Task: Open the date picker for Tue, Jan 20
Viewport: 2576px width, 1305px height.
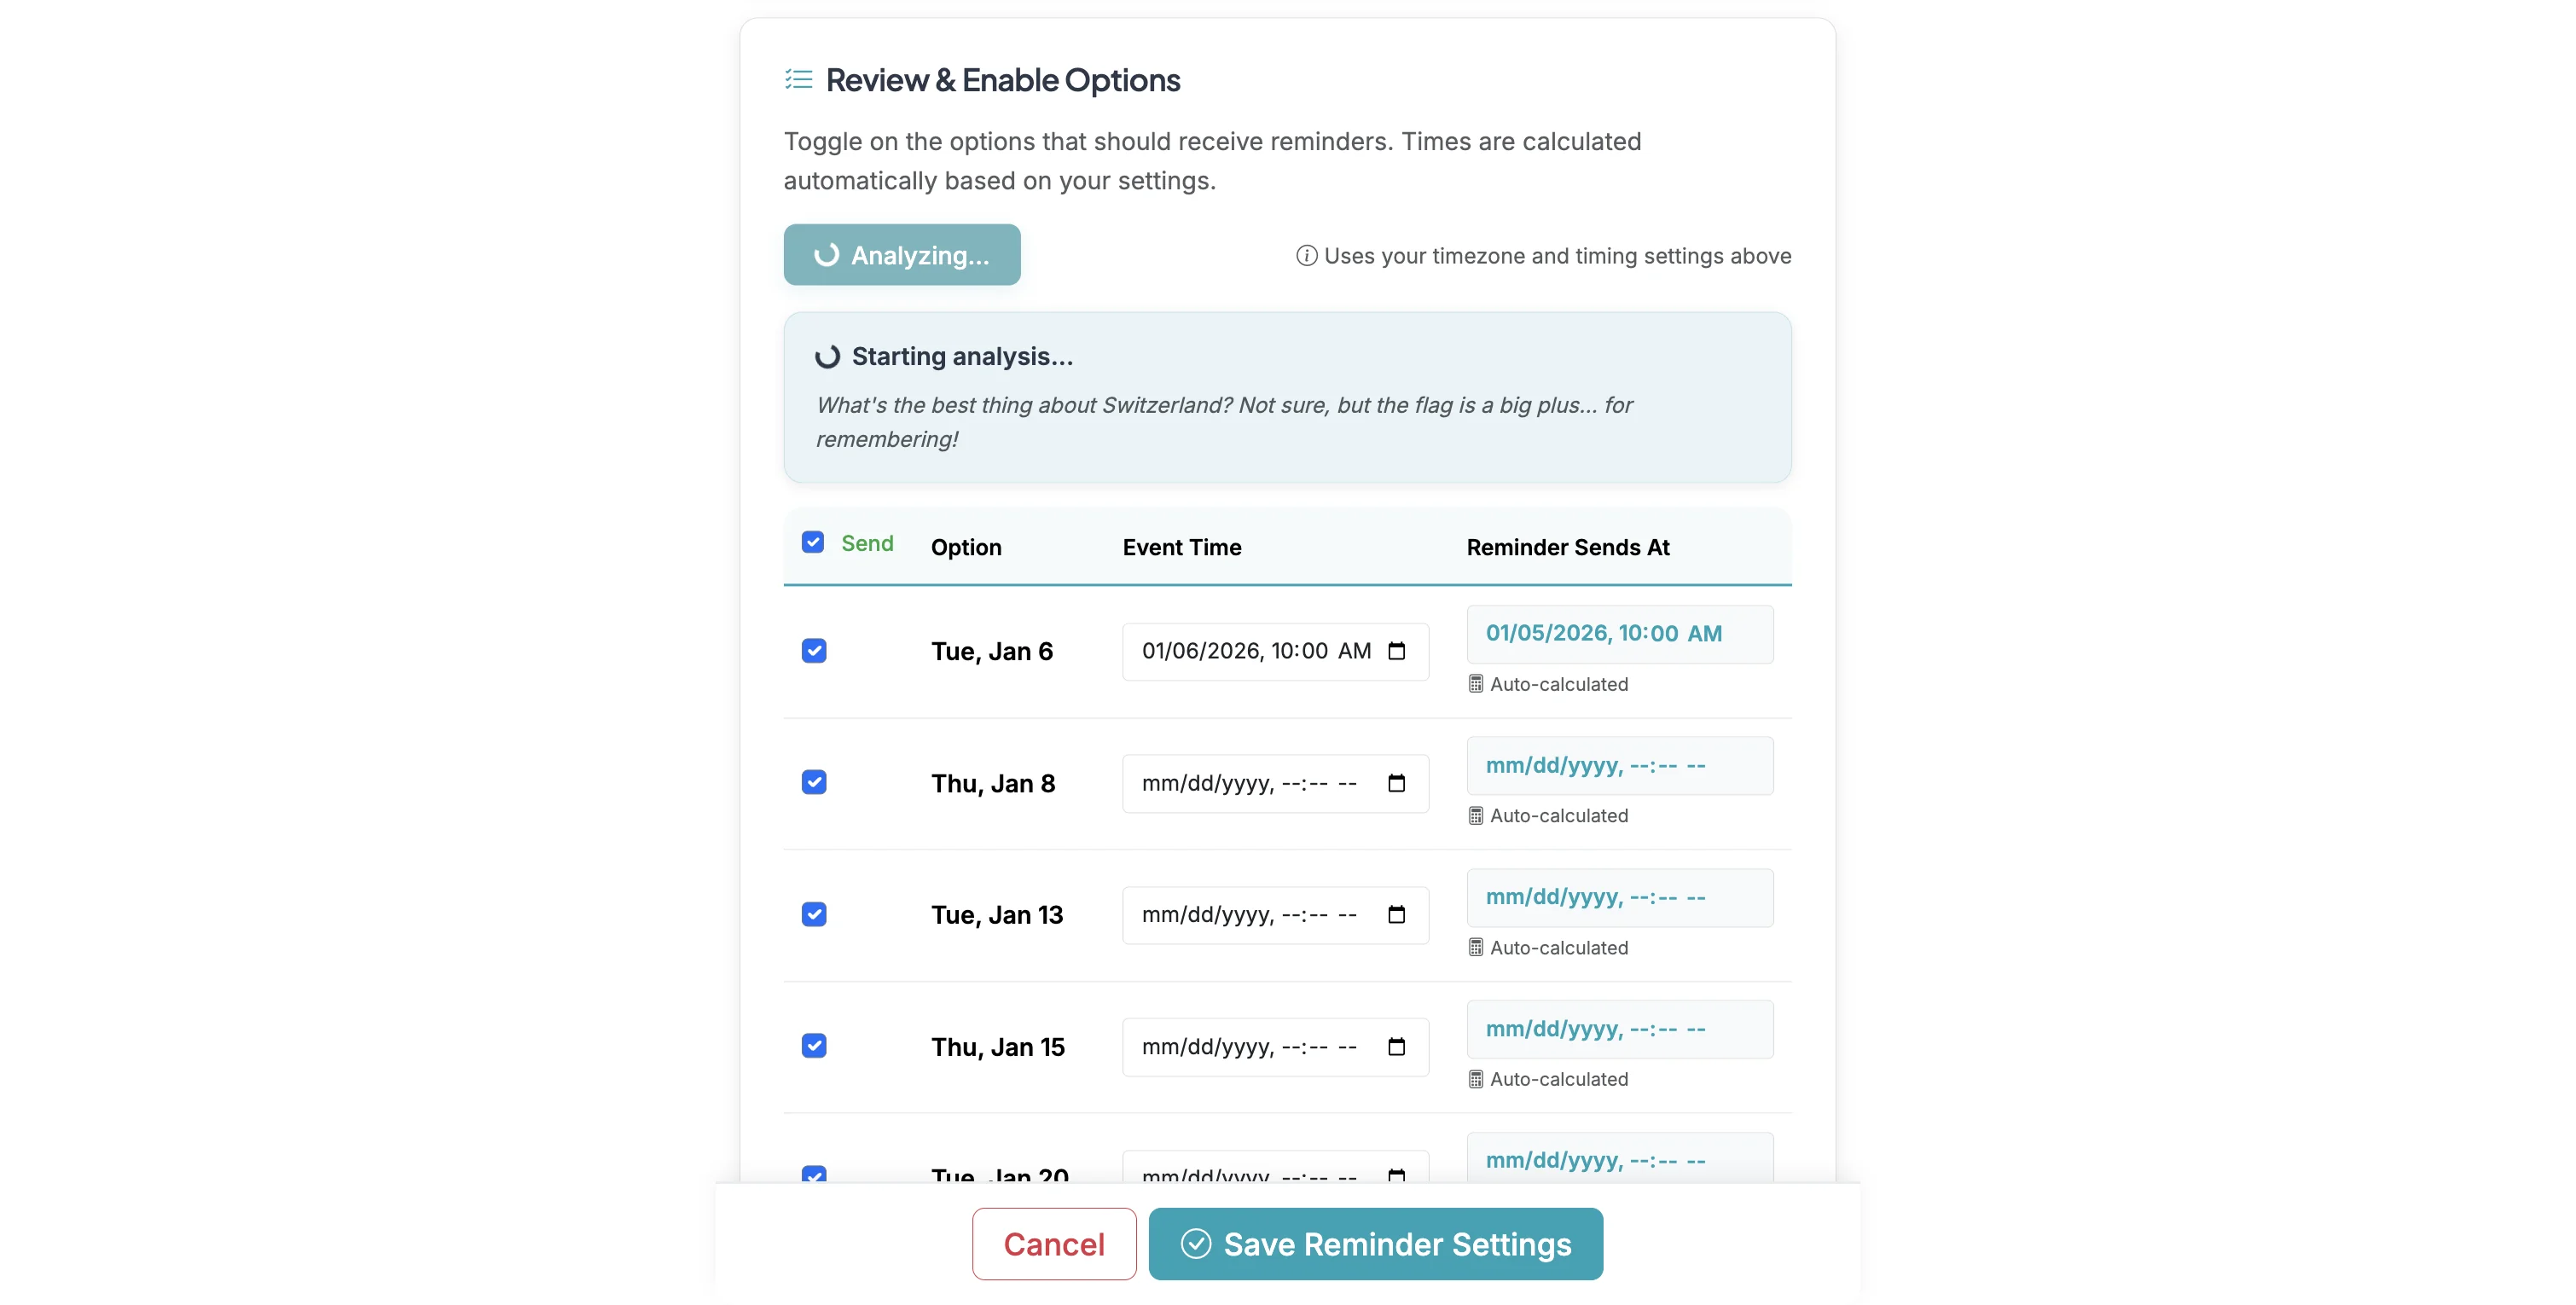Action: [1397, 1176]
